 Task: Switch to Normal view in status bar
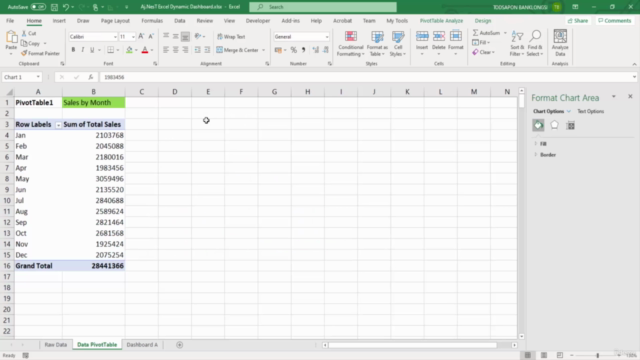coord(528,355)
